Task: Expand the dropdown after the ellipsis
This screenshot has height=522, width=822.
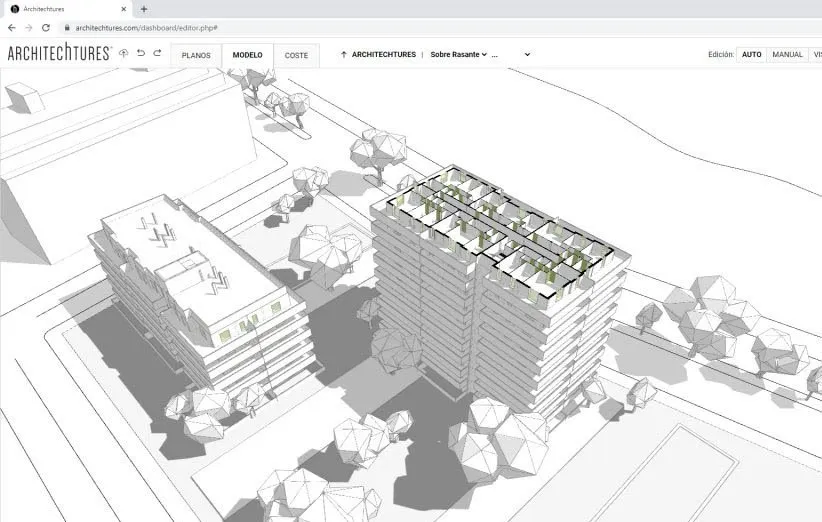Action: coord(527,55)
